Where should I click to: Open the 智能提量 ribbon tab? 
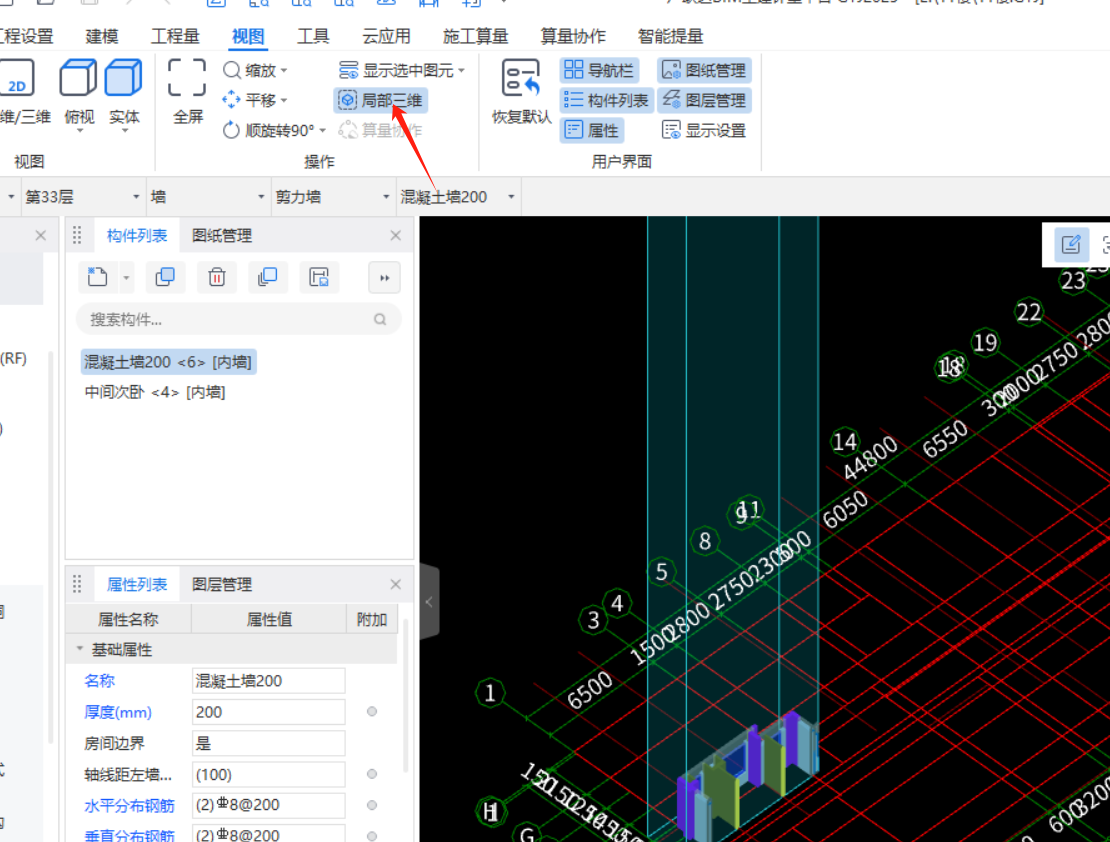(670, 36)
